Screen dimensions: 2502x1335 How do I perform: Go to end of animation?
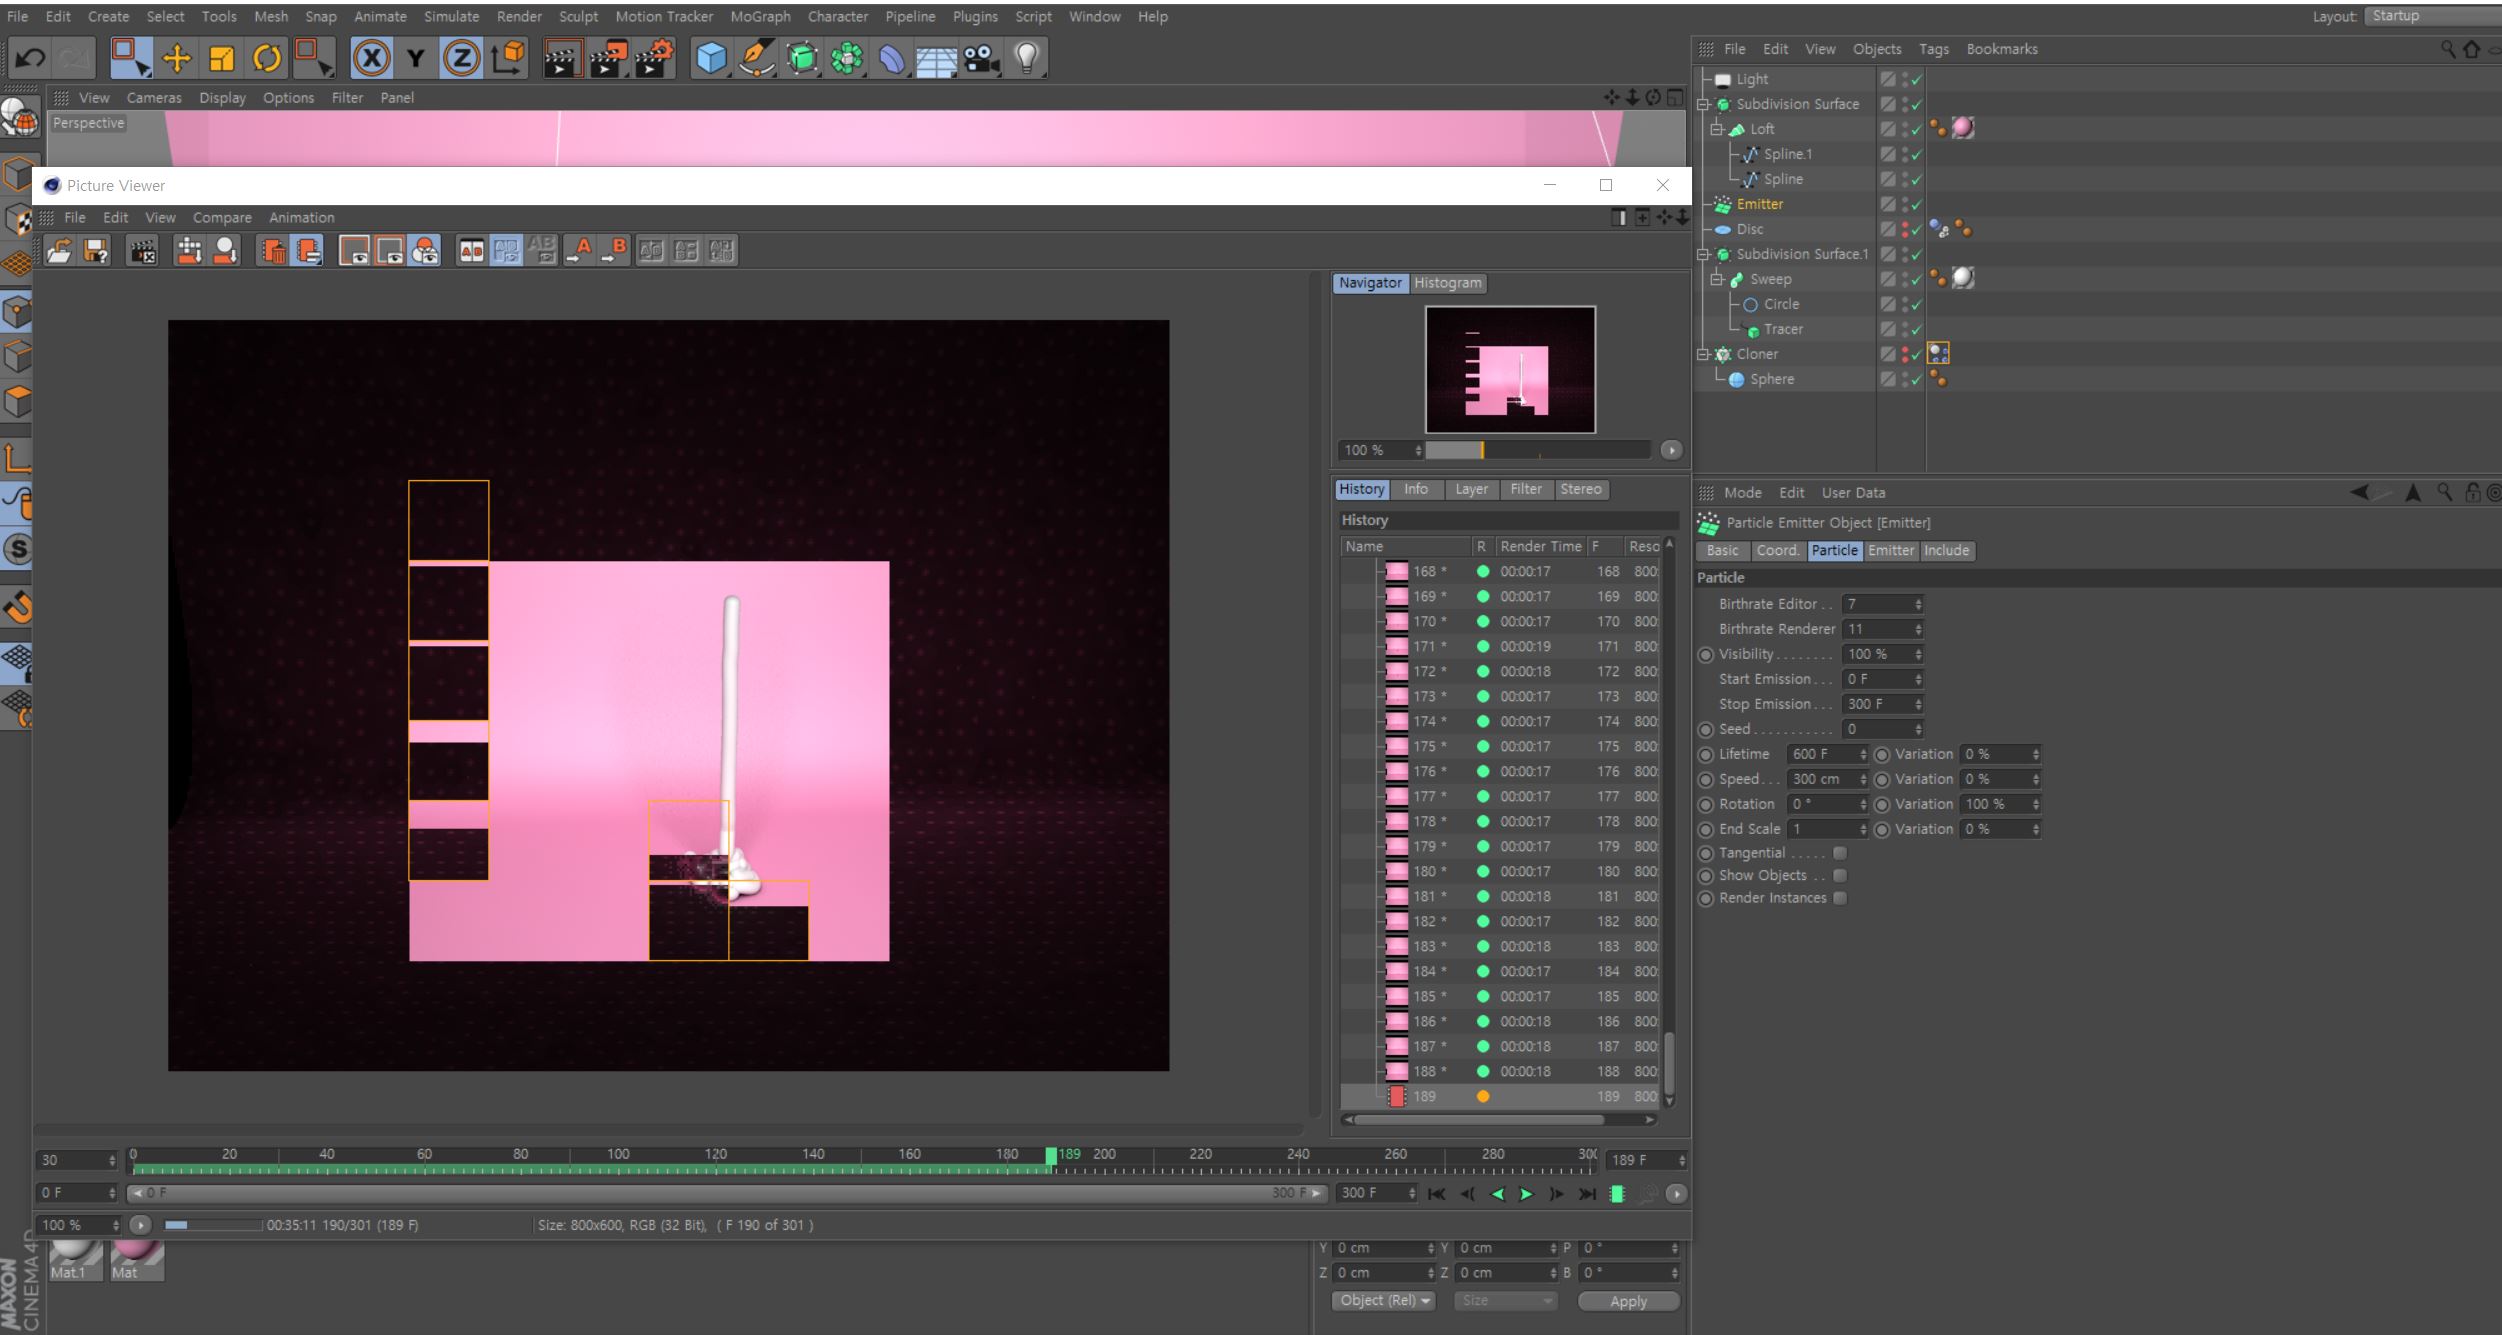click(1587, 1193)
